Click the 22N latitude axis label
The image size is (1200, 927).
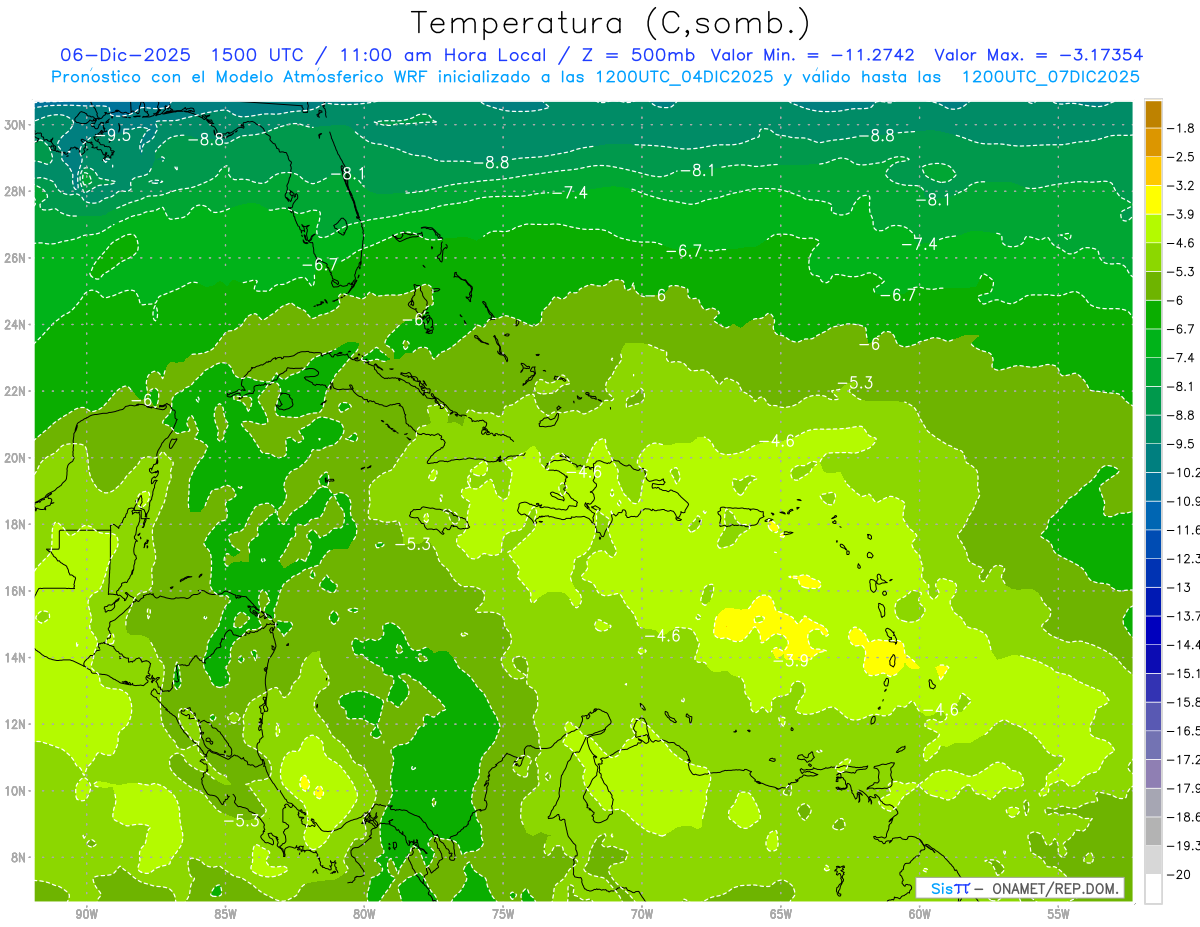pyautogui.click(x=16, y=391)
